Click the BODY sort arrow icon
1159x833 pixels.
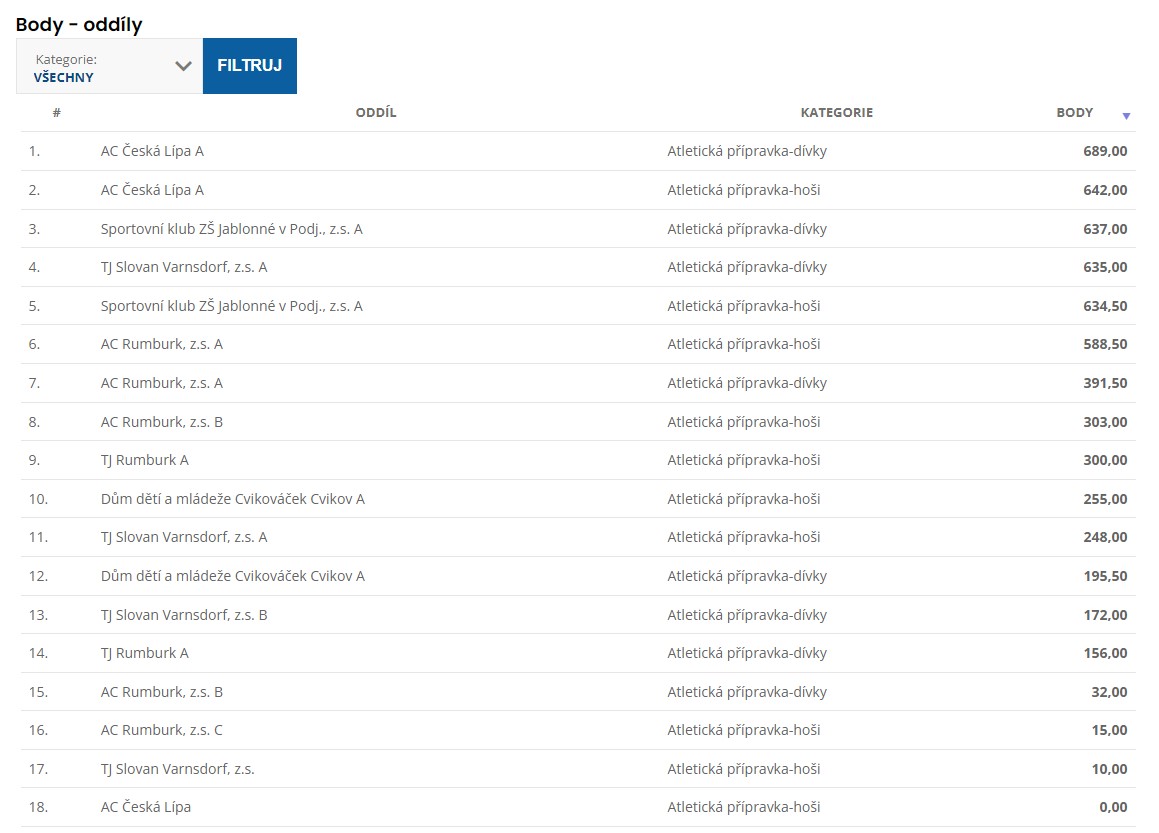point(1126,116)
